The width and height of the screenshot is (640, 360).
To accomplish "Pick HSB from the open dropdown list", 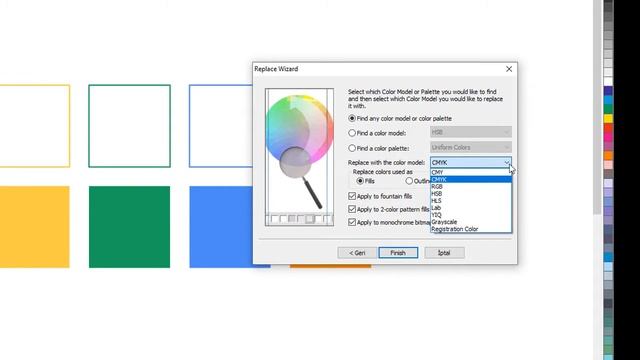I will click(x=471, y=193).
